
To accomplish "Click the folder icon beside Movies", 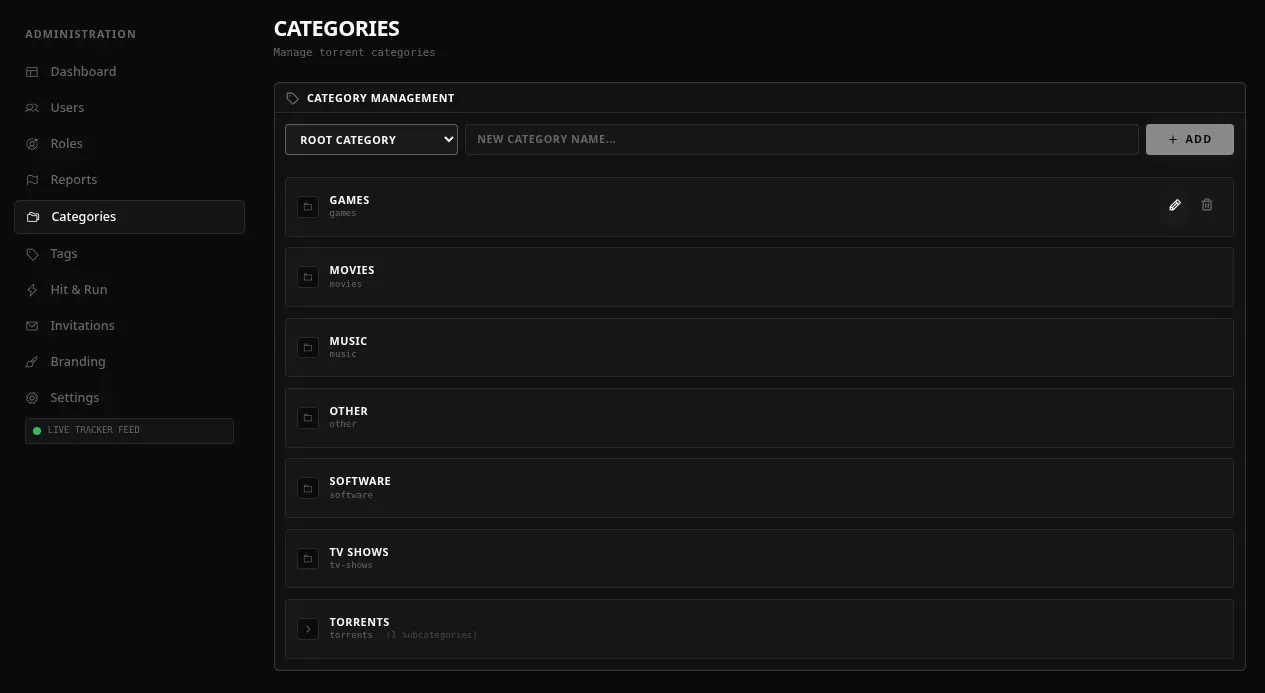I will point(308,277).
